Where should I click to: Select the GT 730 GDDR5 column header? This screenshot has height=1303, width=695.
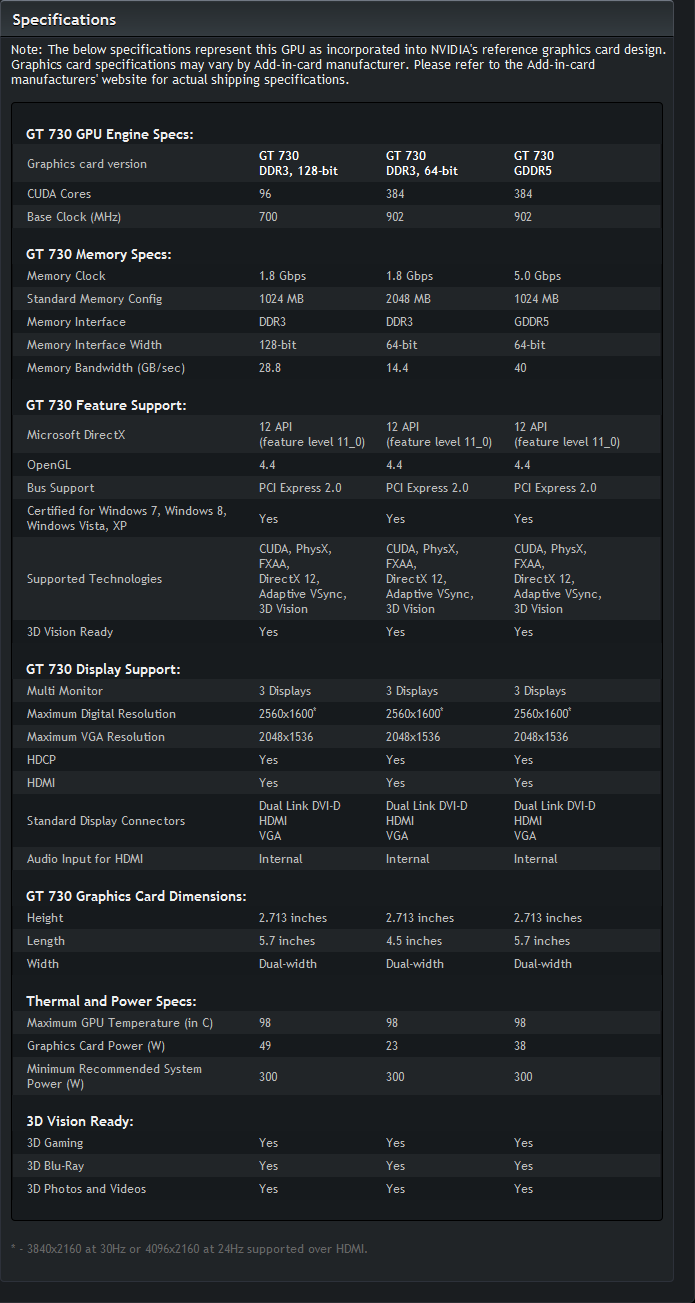pyautogui.click(x=534, y=163)
